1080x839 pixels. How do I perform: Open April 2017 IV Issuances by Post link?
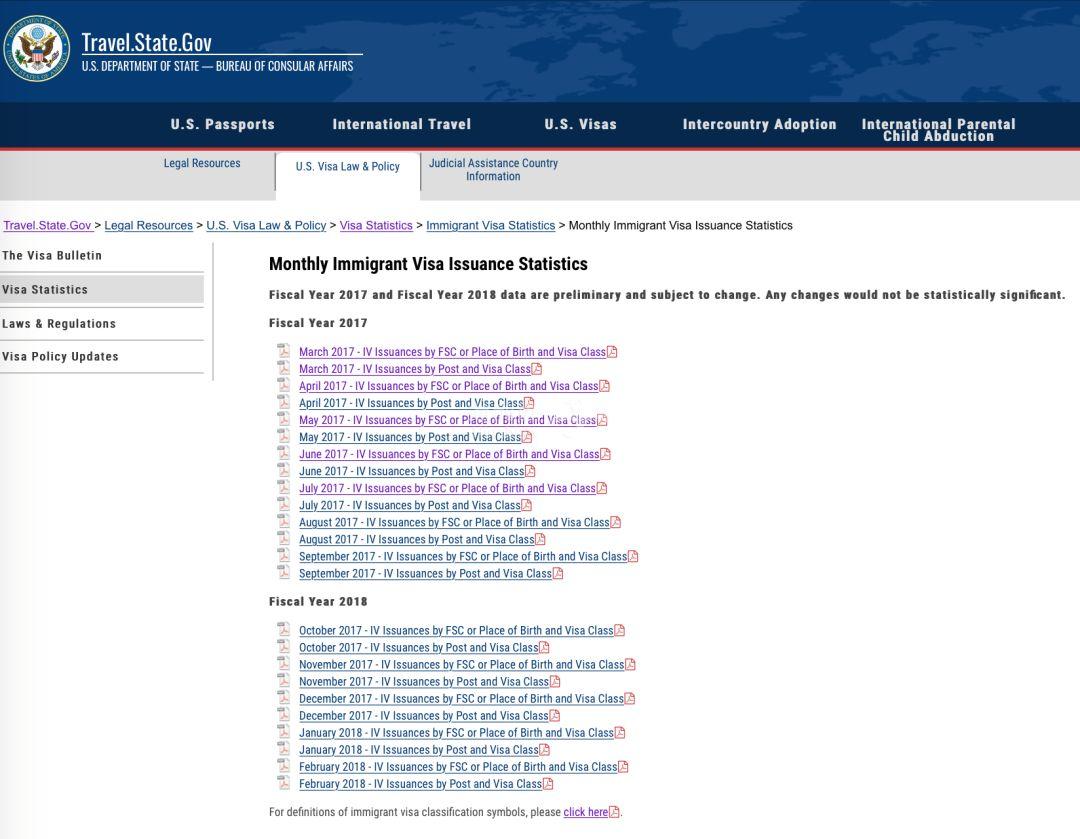411,404
